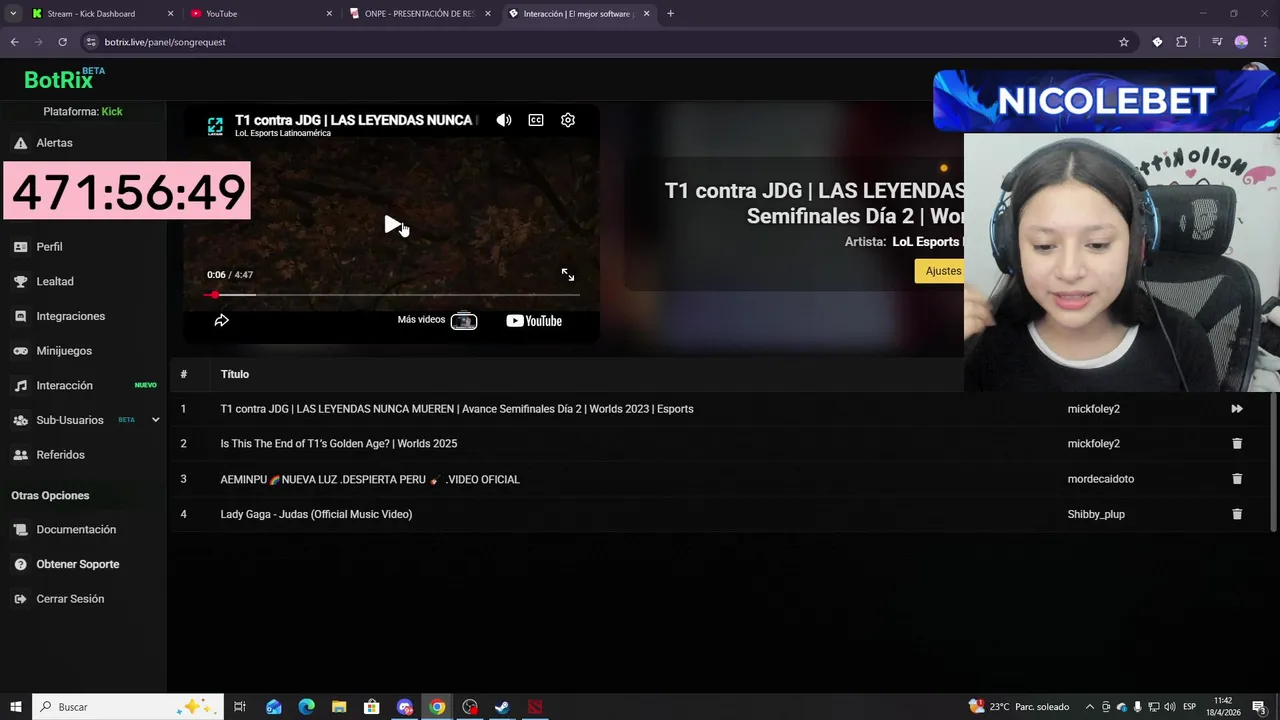Delete the Lady Gaga - Judas request
The image size is (1280, 720).
click(1237, 514)
